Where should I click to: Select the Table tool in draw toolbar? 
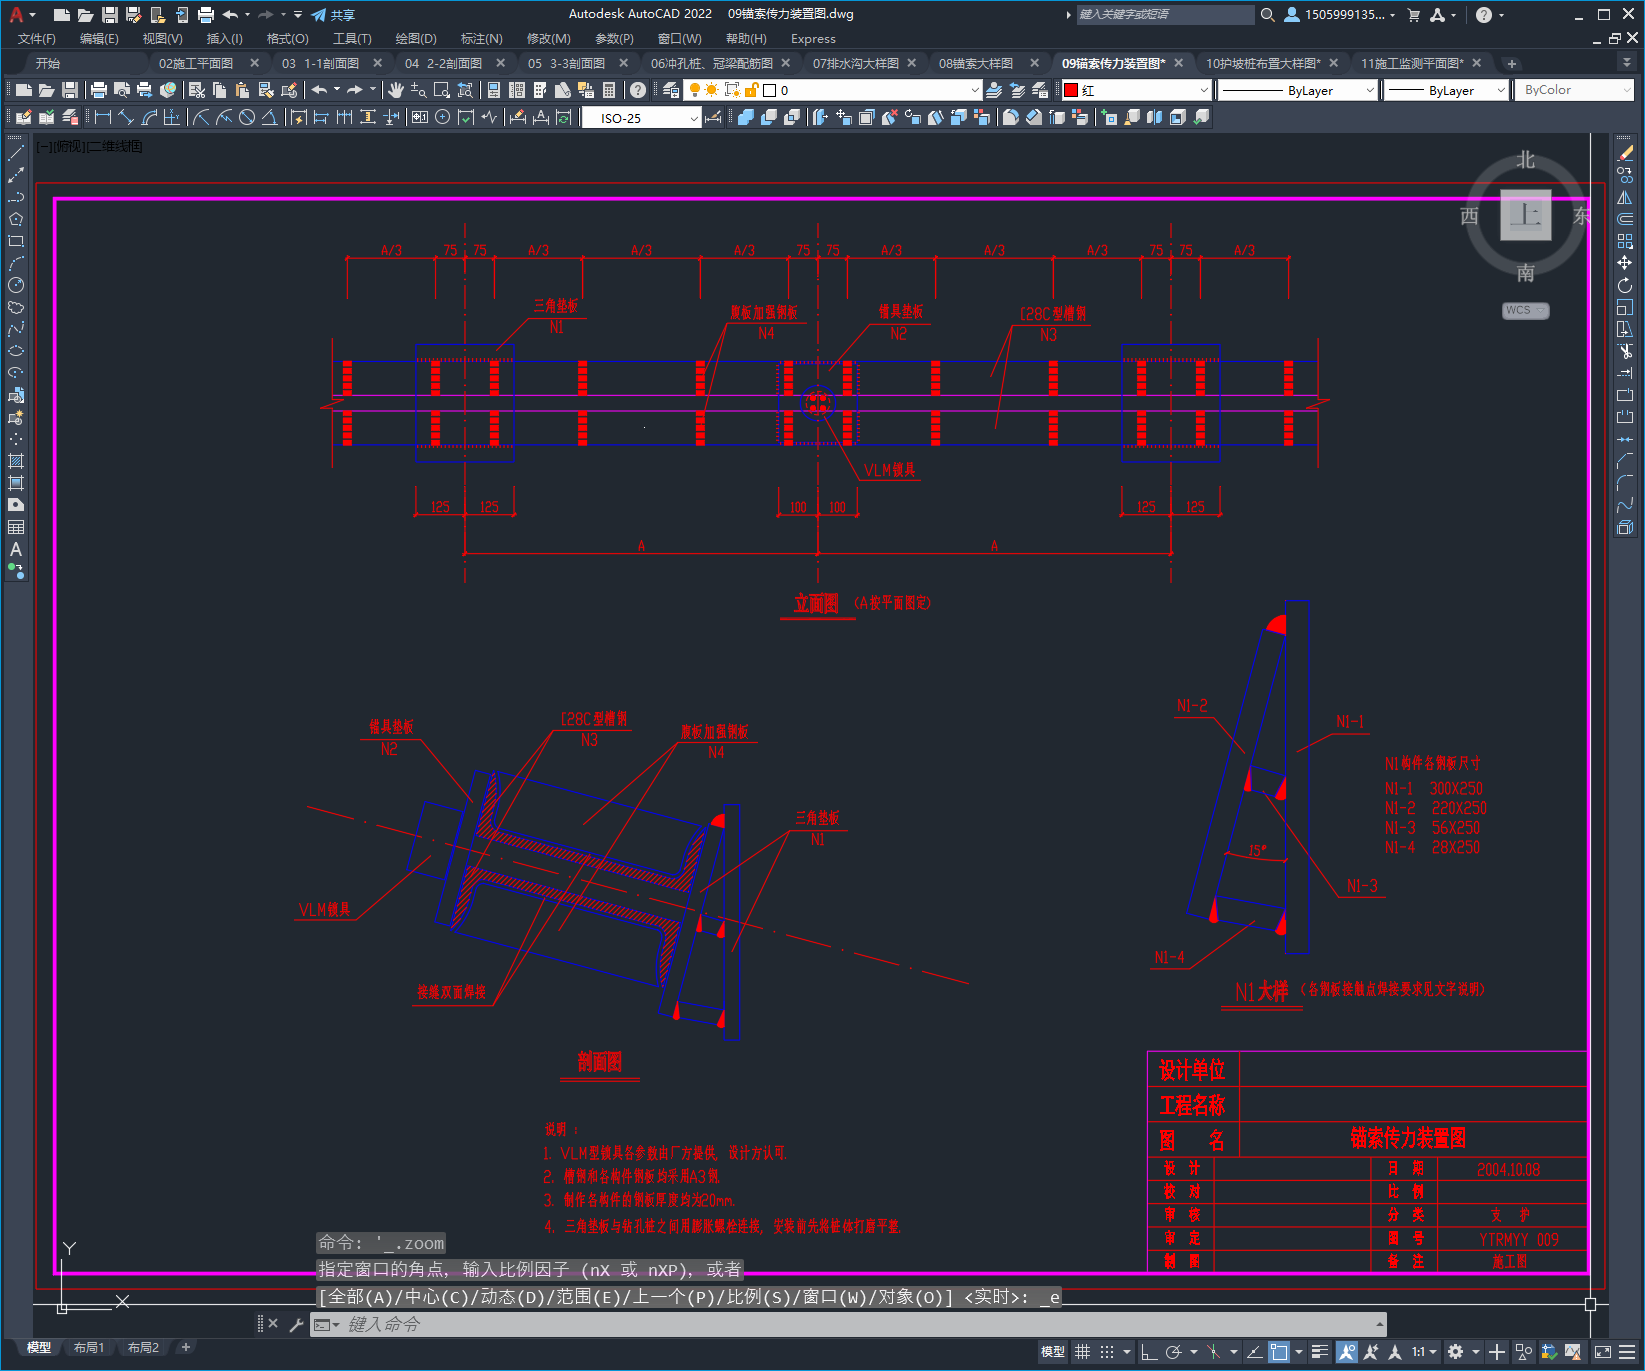pyautogui.click(x=16, y=527)
